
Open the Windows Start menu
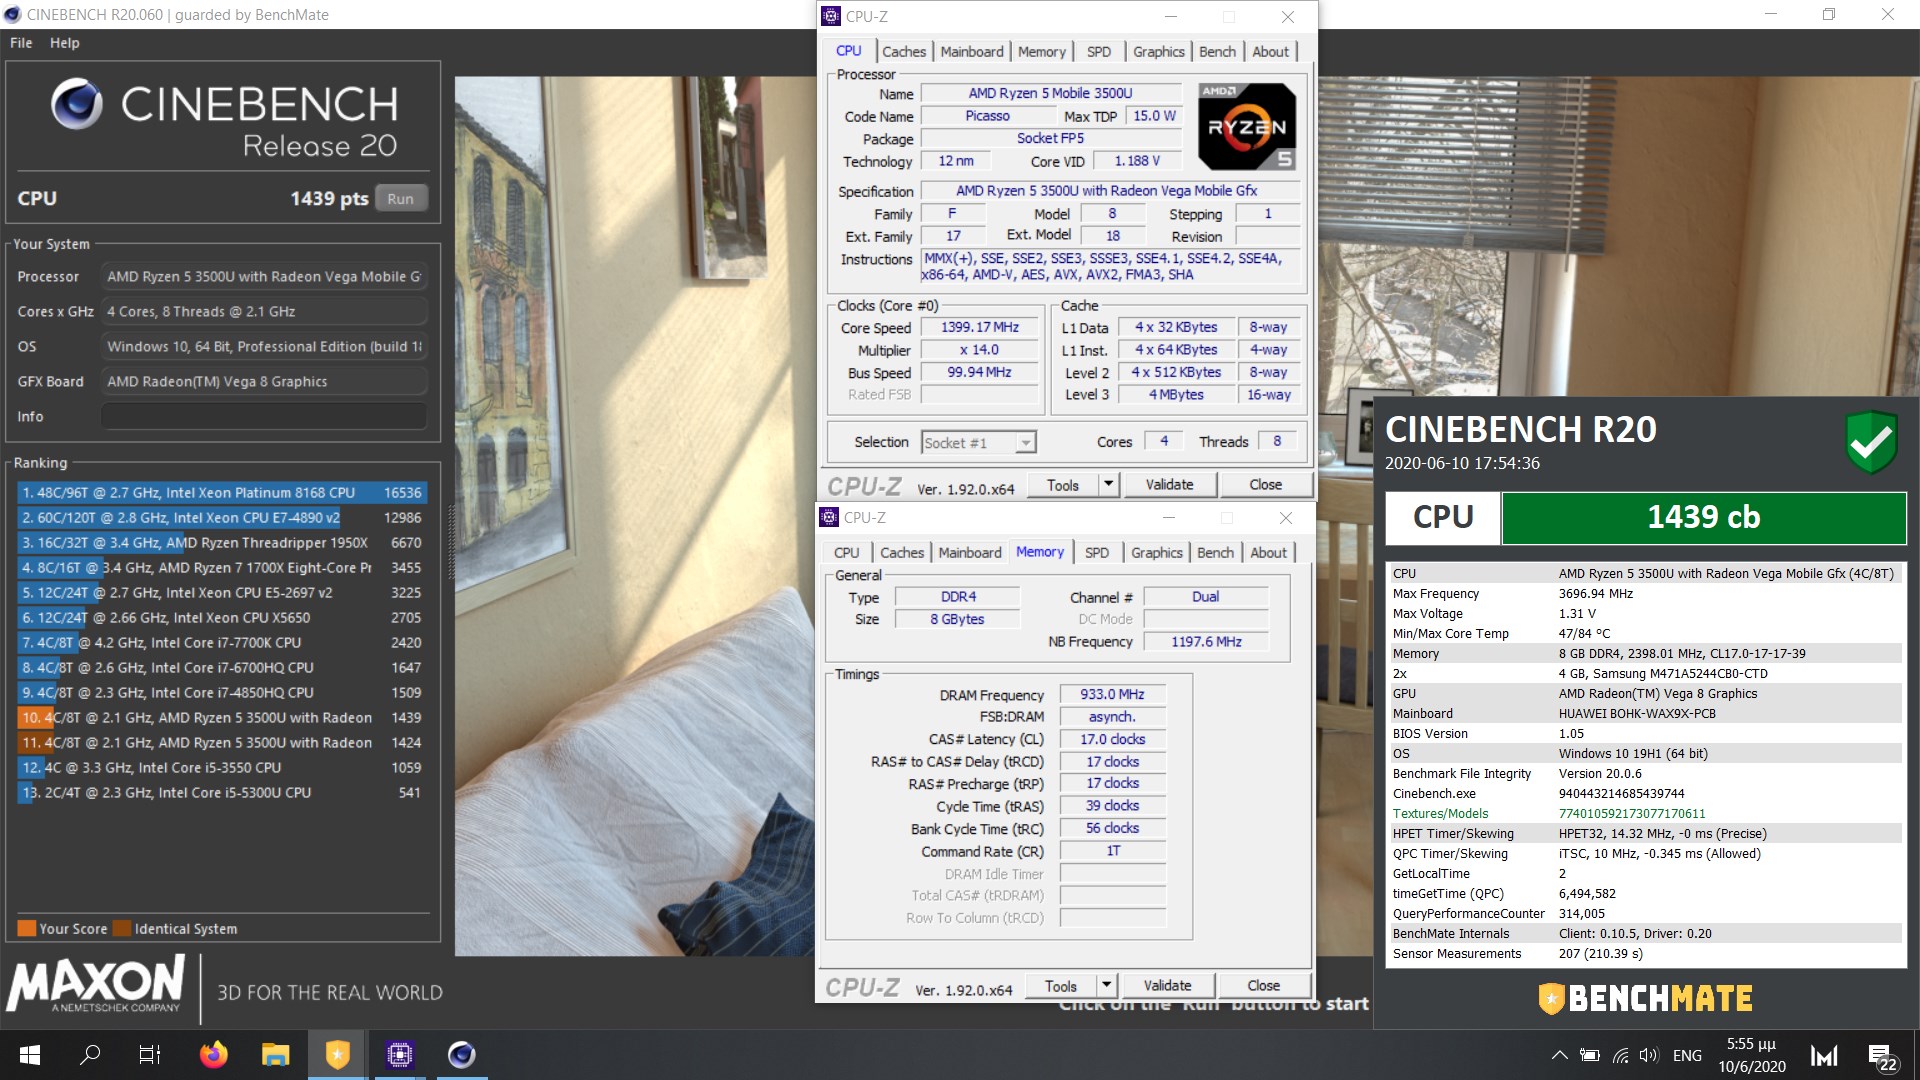tap(29, 1055)
